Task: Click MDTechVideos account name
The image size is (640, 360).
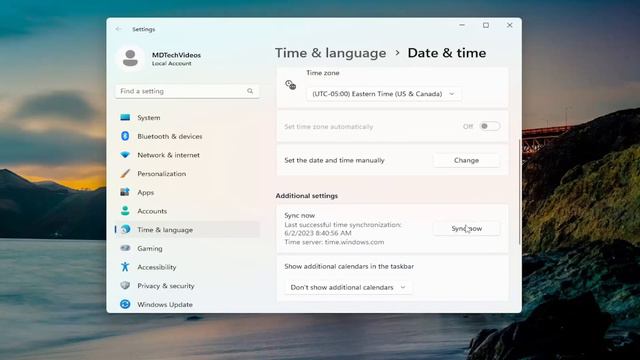Action: coord(176,55)
